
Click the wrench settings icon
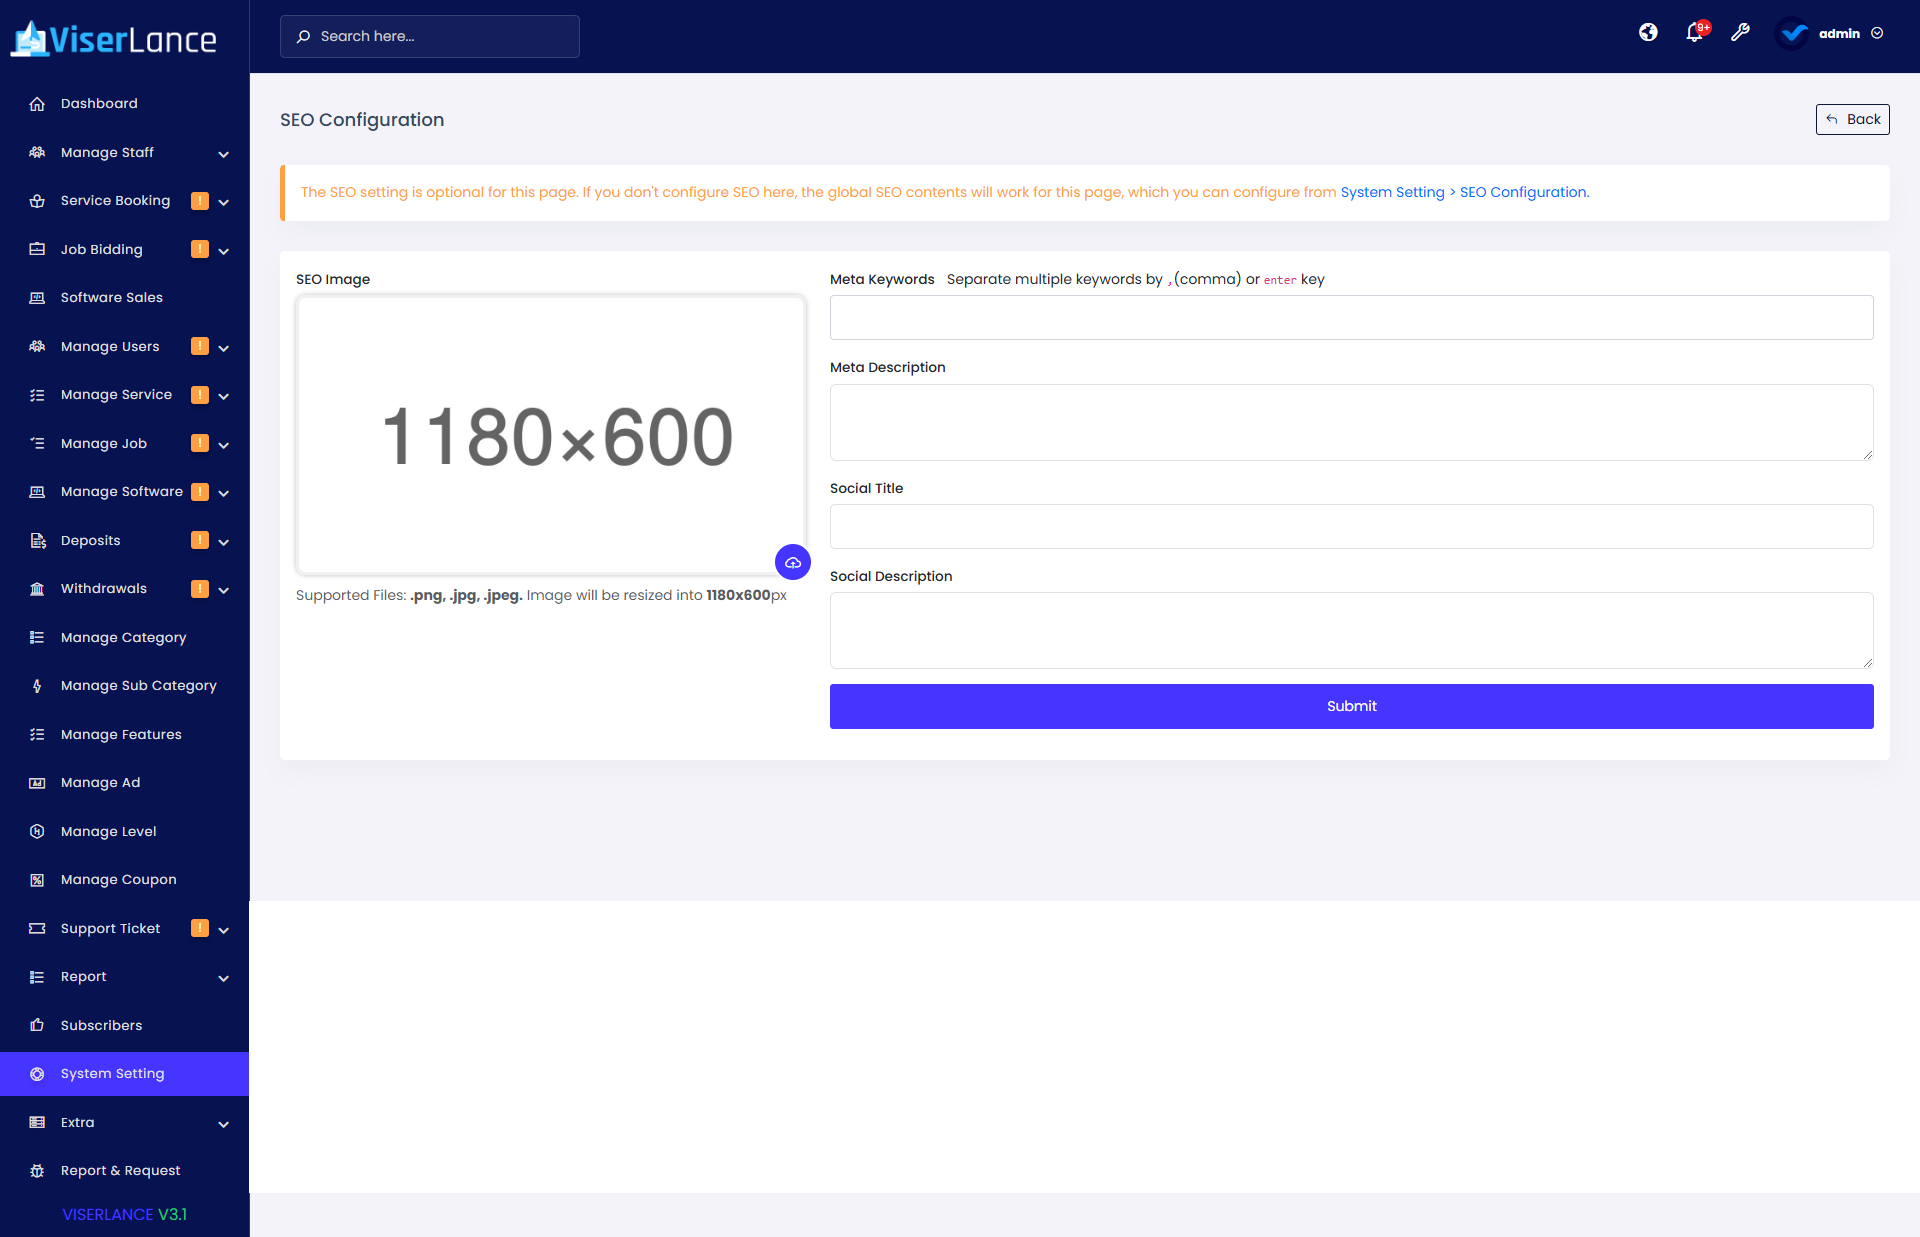(1740, 33)
